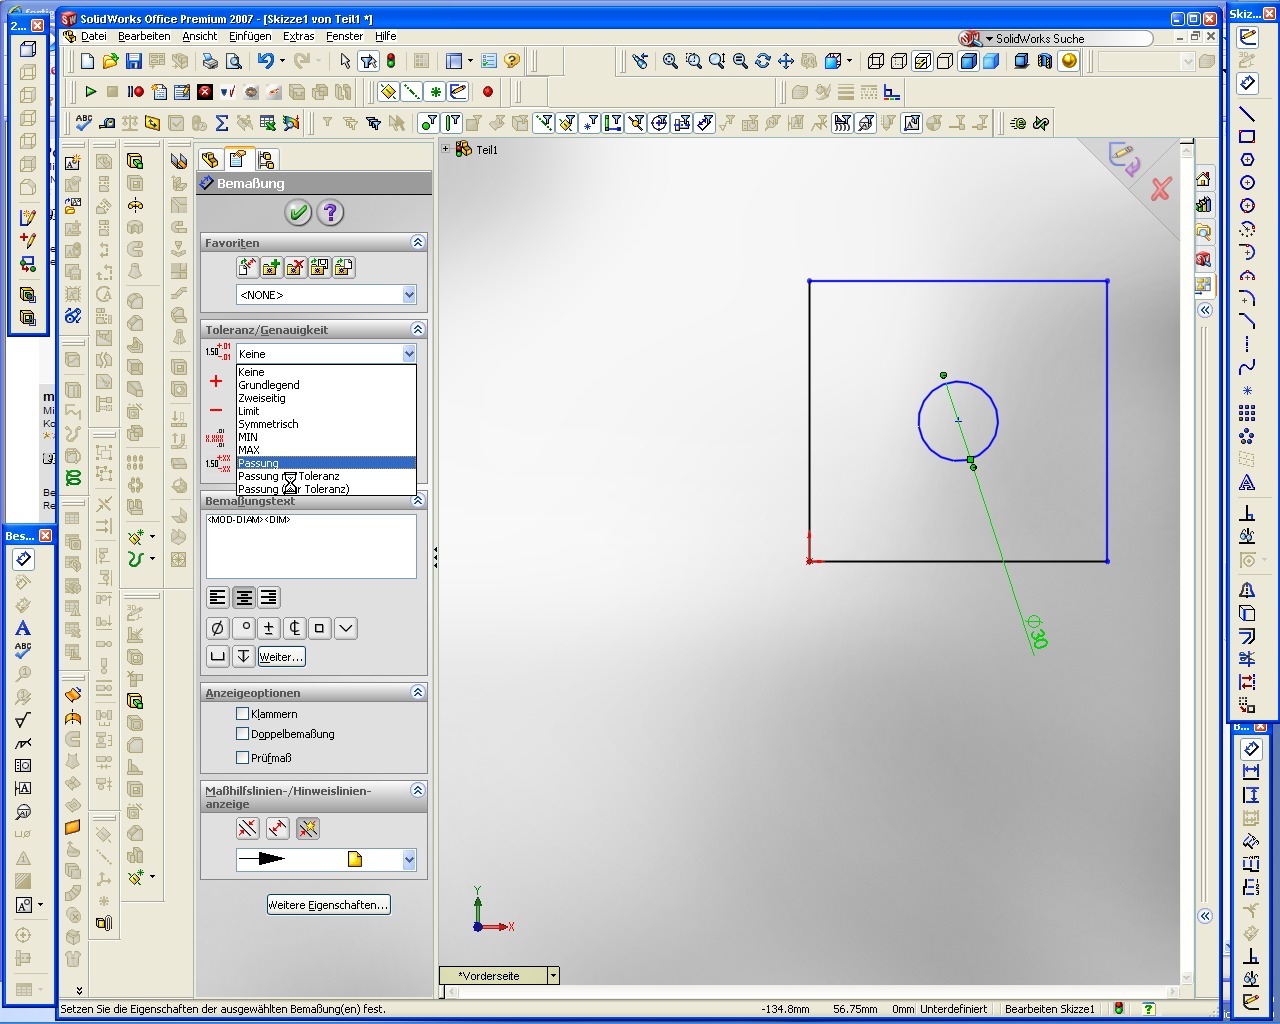Switch to Shaded With Edges display
This screenshot has width=1280, height=1024.
(968, 61)
